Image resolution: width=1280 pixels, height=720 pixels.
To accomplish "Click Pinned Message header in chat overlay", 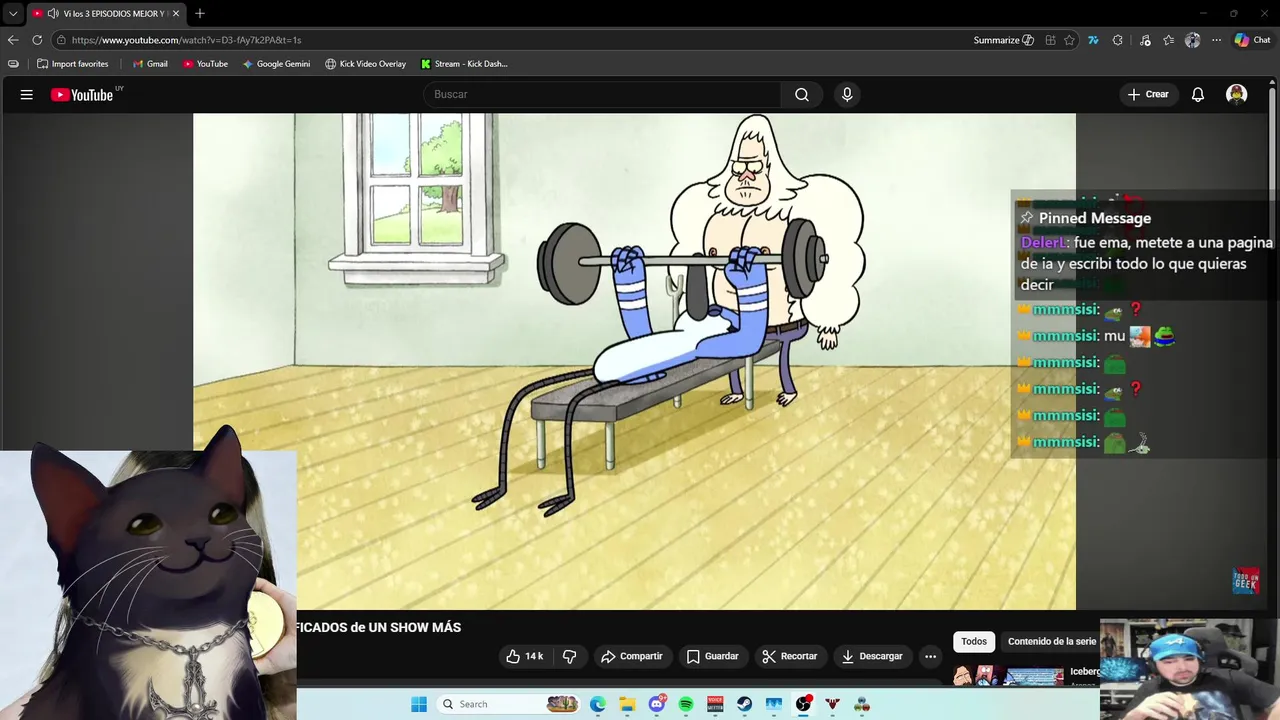I will click(1094, 218).
